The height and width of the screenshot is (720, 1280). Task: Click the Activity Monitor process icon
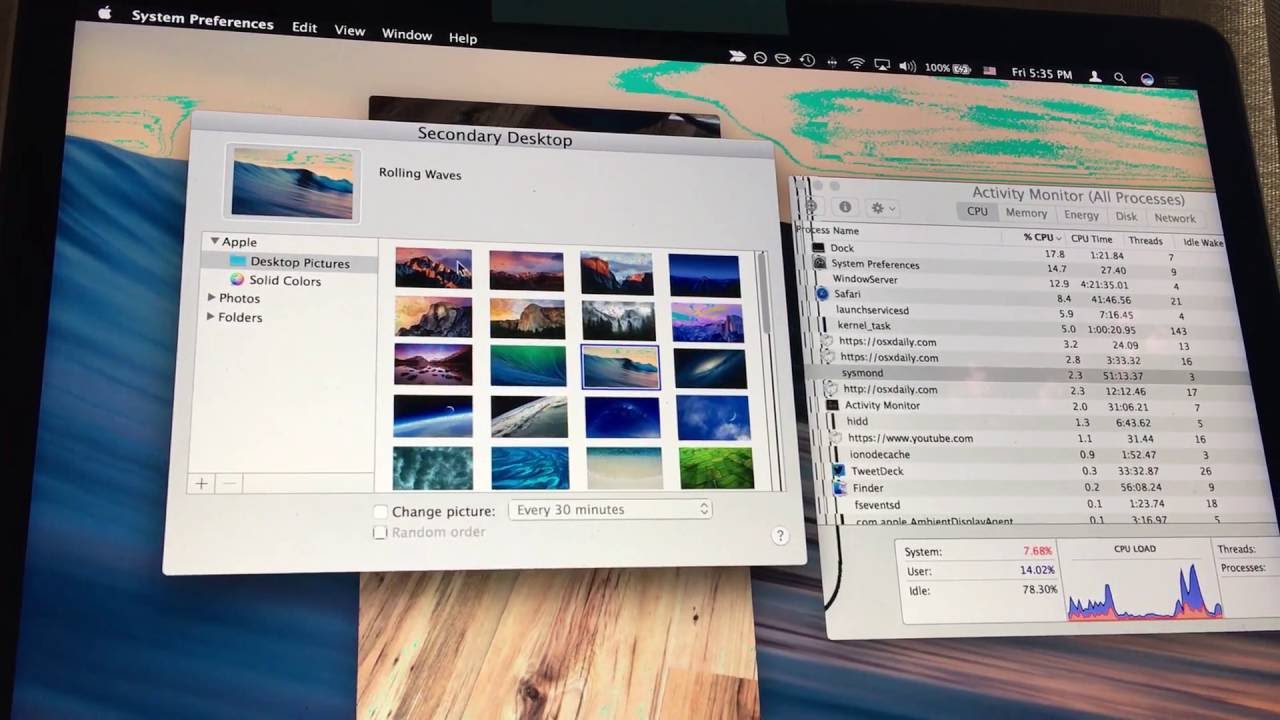click(832, 405)
